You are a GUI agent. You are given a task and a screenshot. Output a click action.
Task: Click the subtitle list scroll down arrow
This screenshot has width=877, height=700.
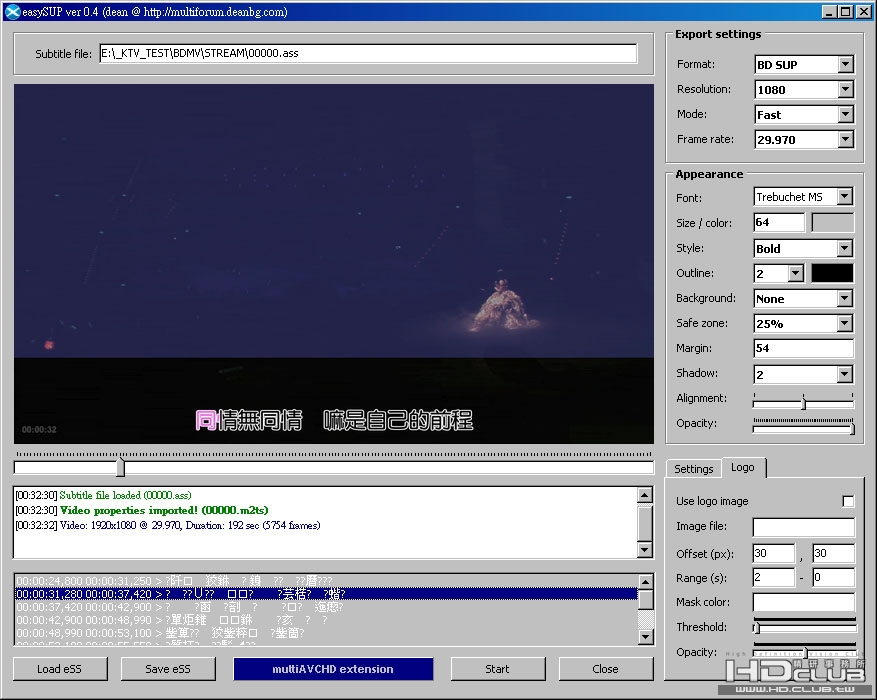click(645, 636)
